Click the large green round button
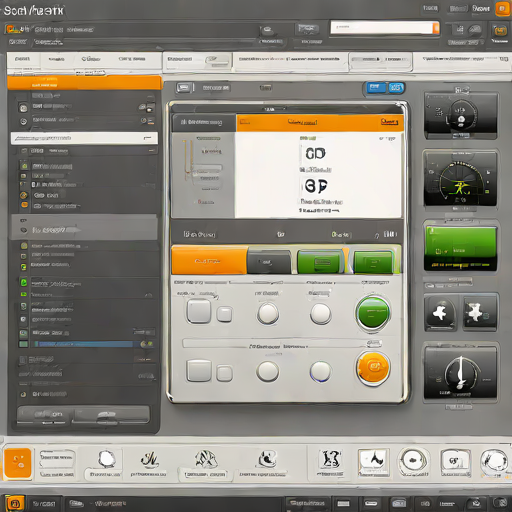Viewport: 512px width, 512px height. click(x=373, y=313)
